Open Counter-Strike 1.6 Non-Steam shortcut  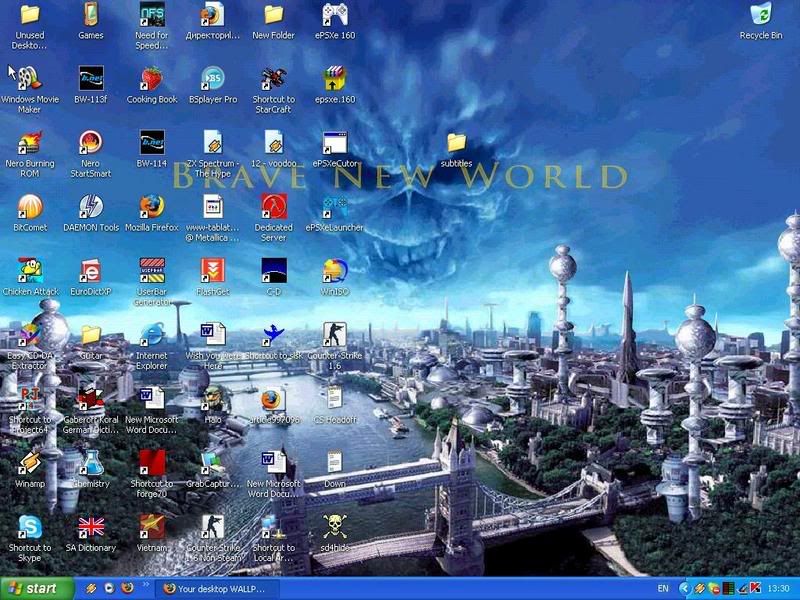[213, 527]
